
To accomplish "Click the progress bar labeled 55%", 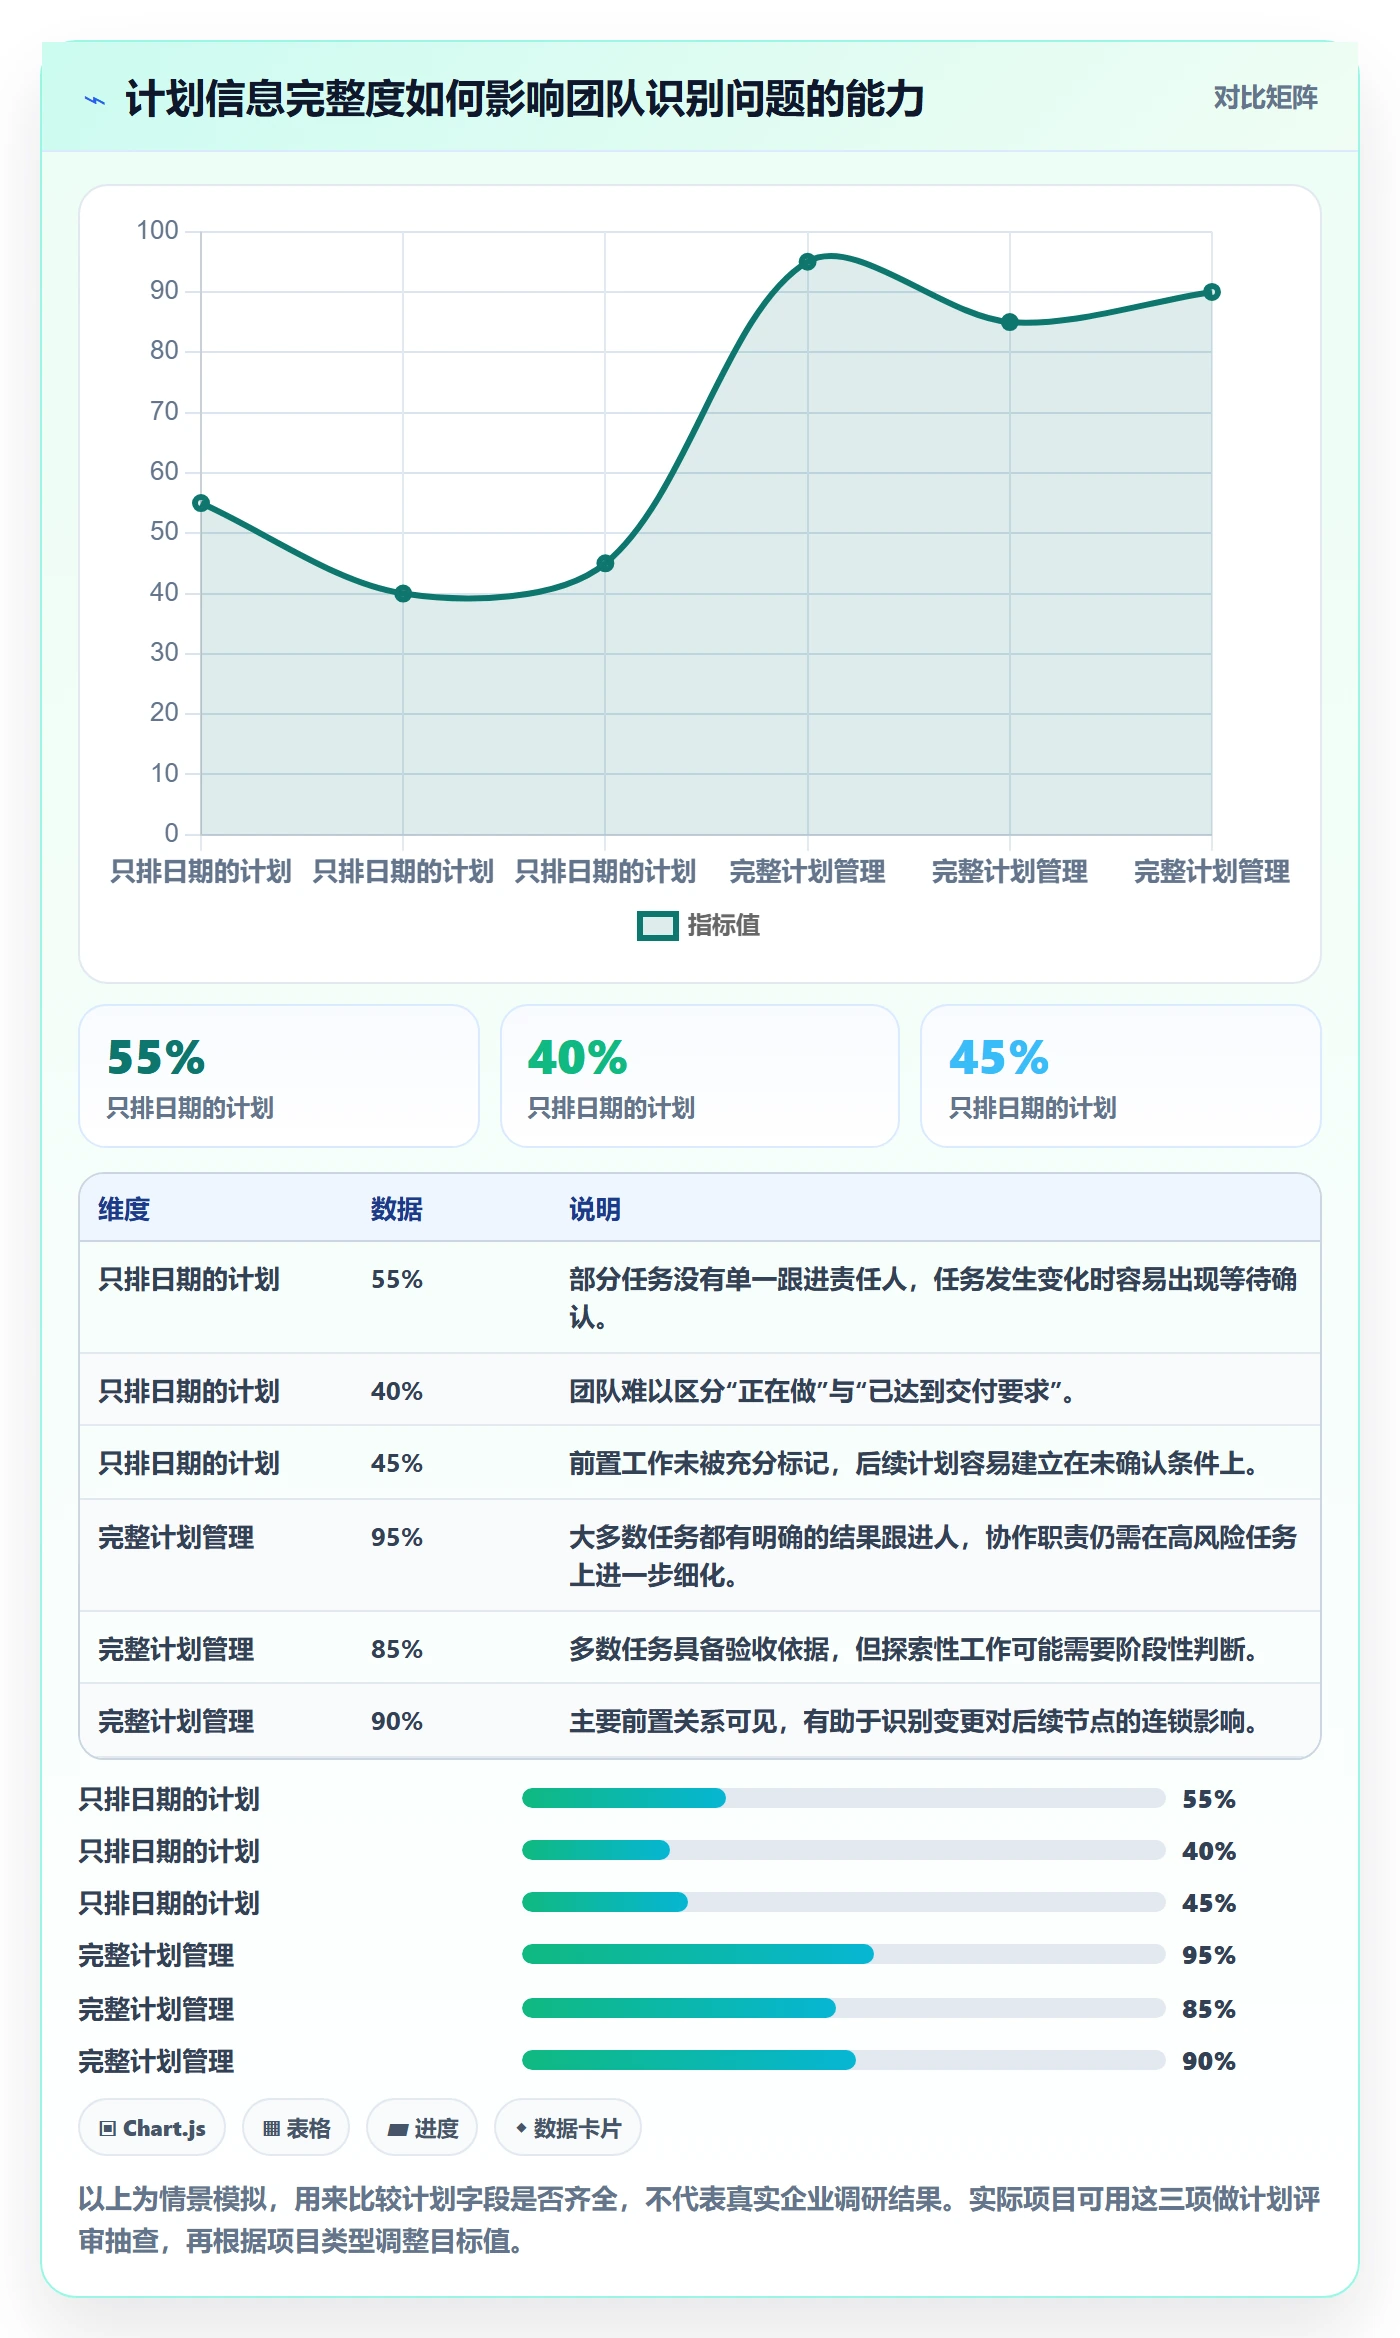I will (844, 1798).
